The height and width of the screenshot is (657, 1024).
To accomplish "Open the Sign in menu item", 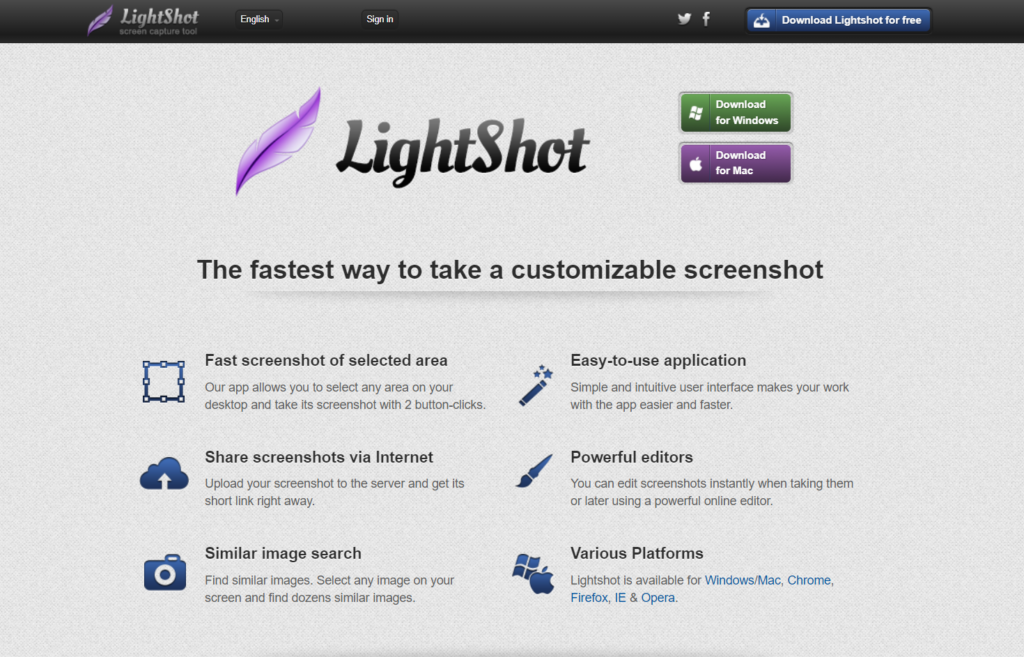I will click(x=379, y=20).
